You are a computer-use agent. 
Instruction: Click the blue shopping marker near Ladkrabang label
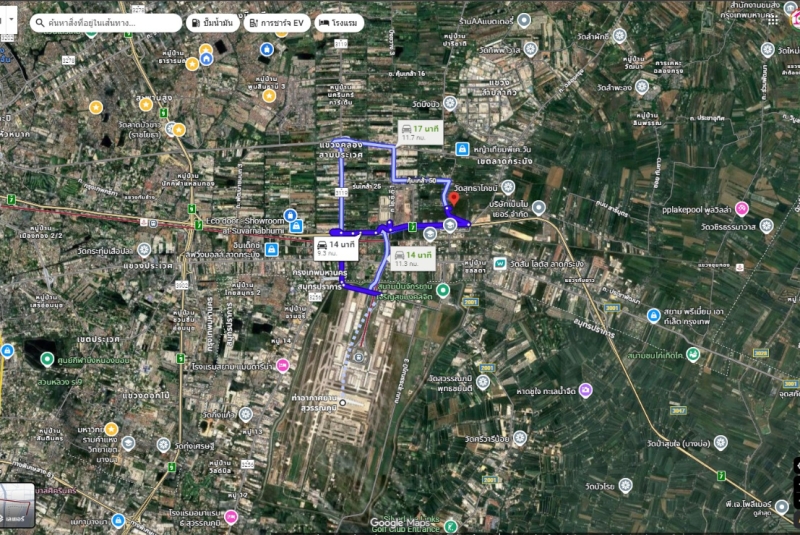(462, 149)
